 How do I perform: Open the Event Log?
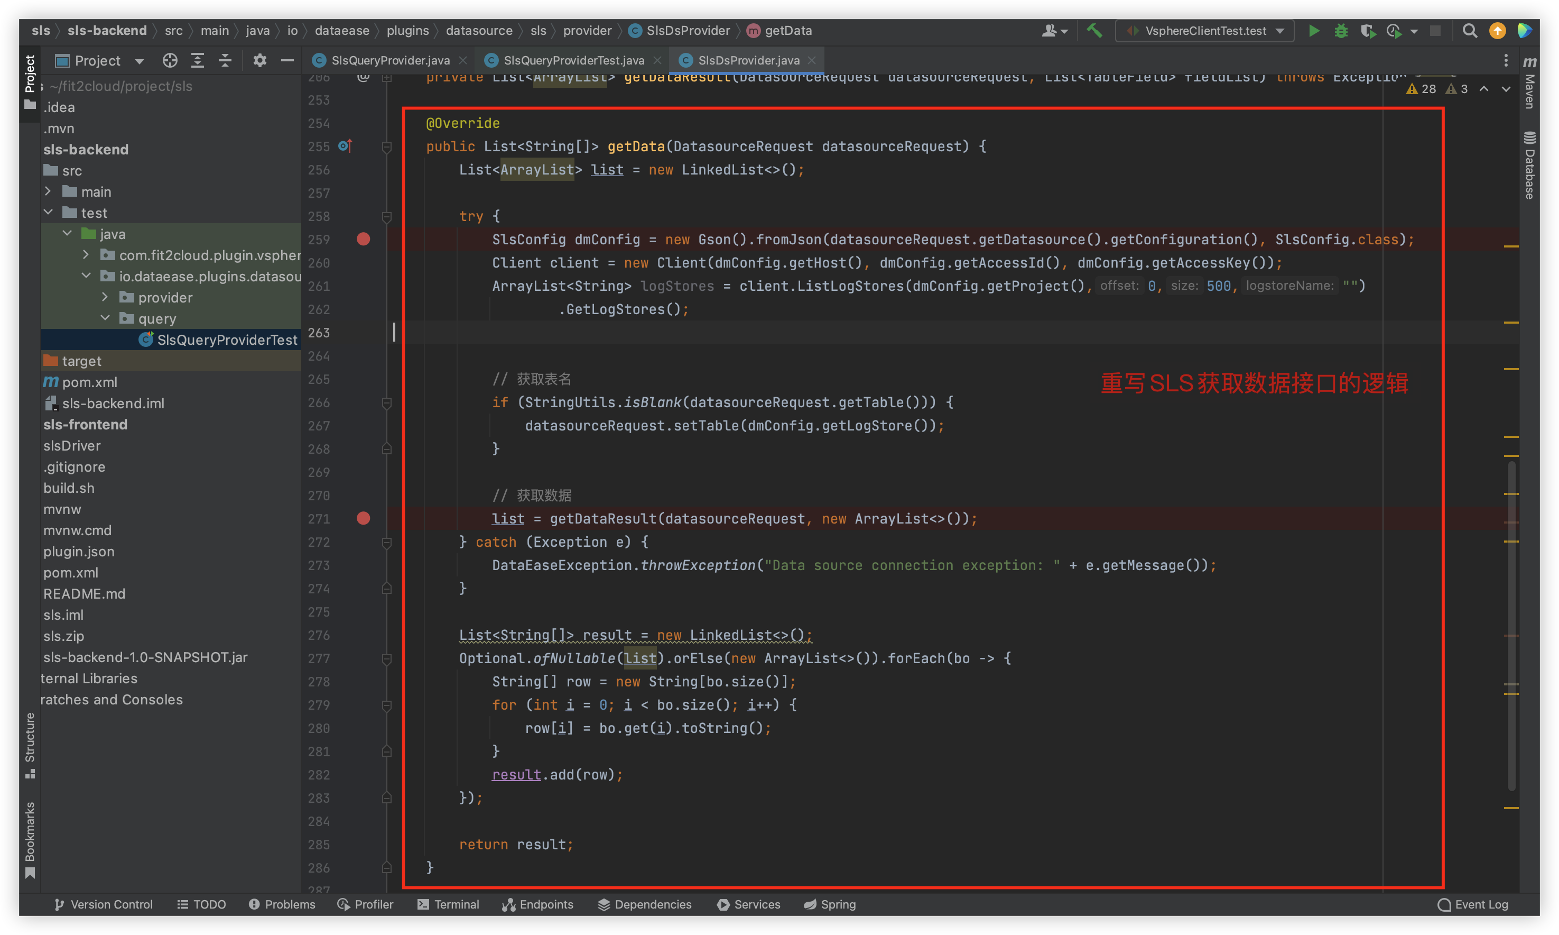1472,905
